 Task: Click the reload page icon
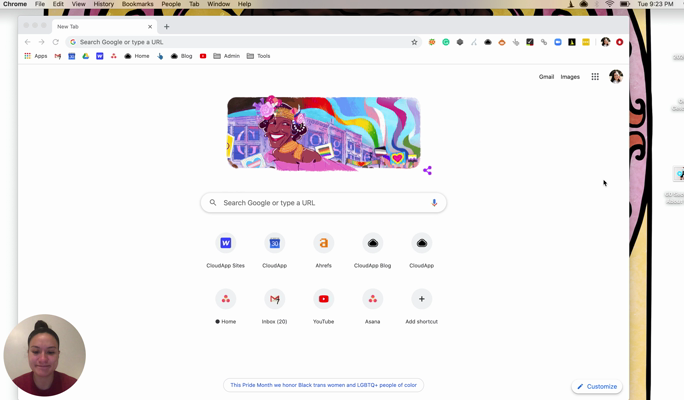pos(56,42)
